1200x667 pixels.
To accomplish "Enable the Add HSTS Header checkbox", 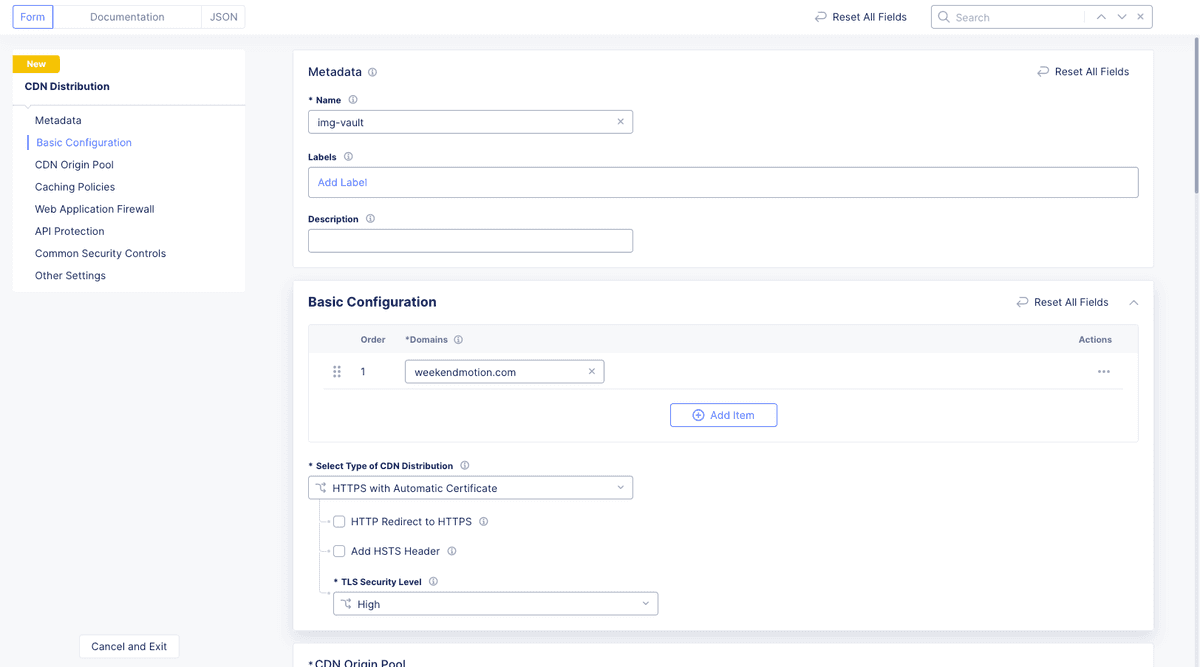I will click(339, 551).
